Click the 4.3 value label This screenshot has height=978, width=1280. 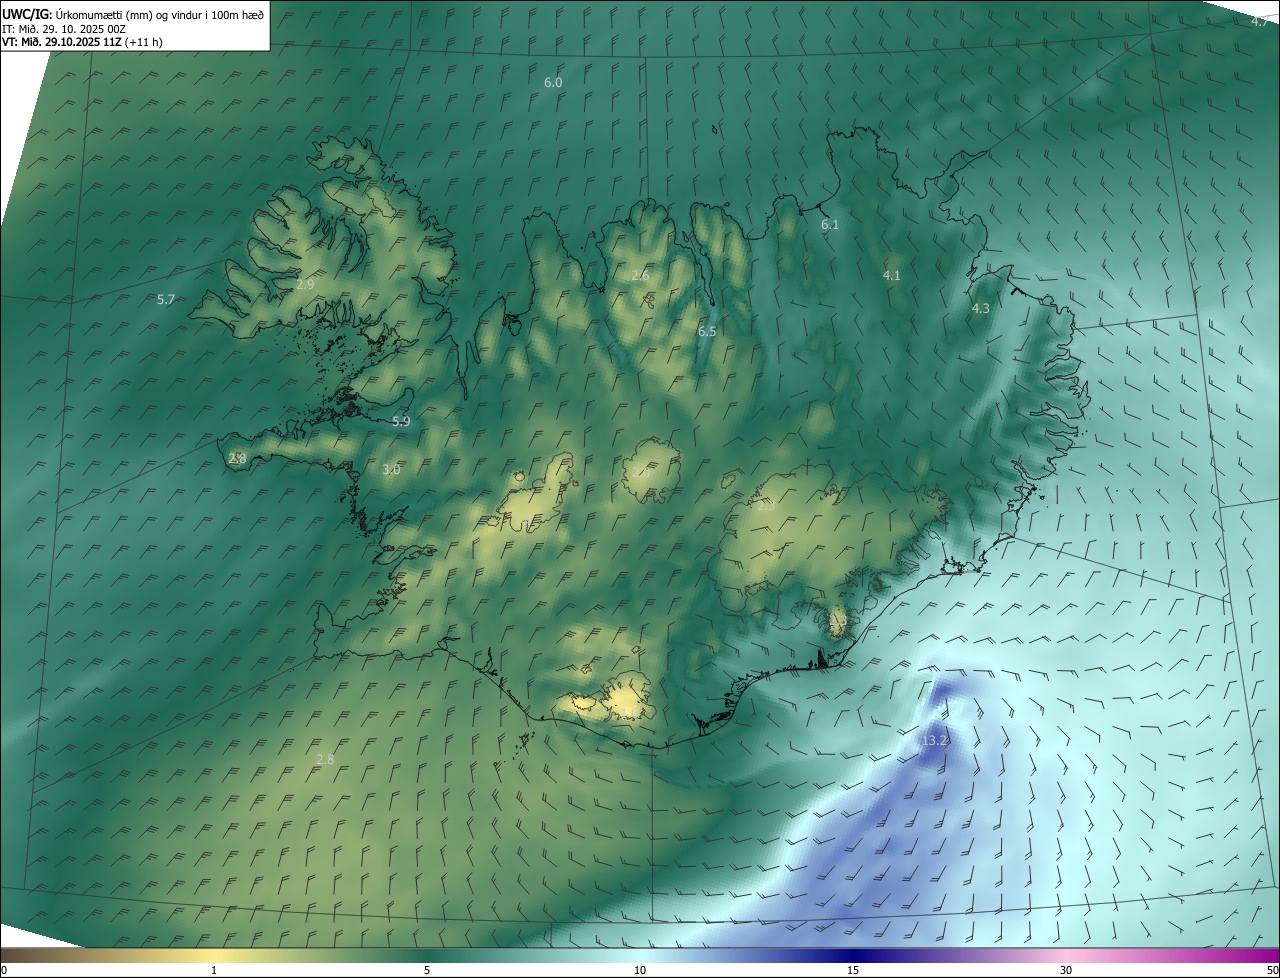pyautogui.click(x=981, y=309)
